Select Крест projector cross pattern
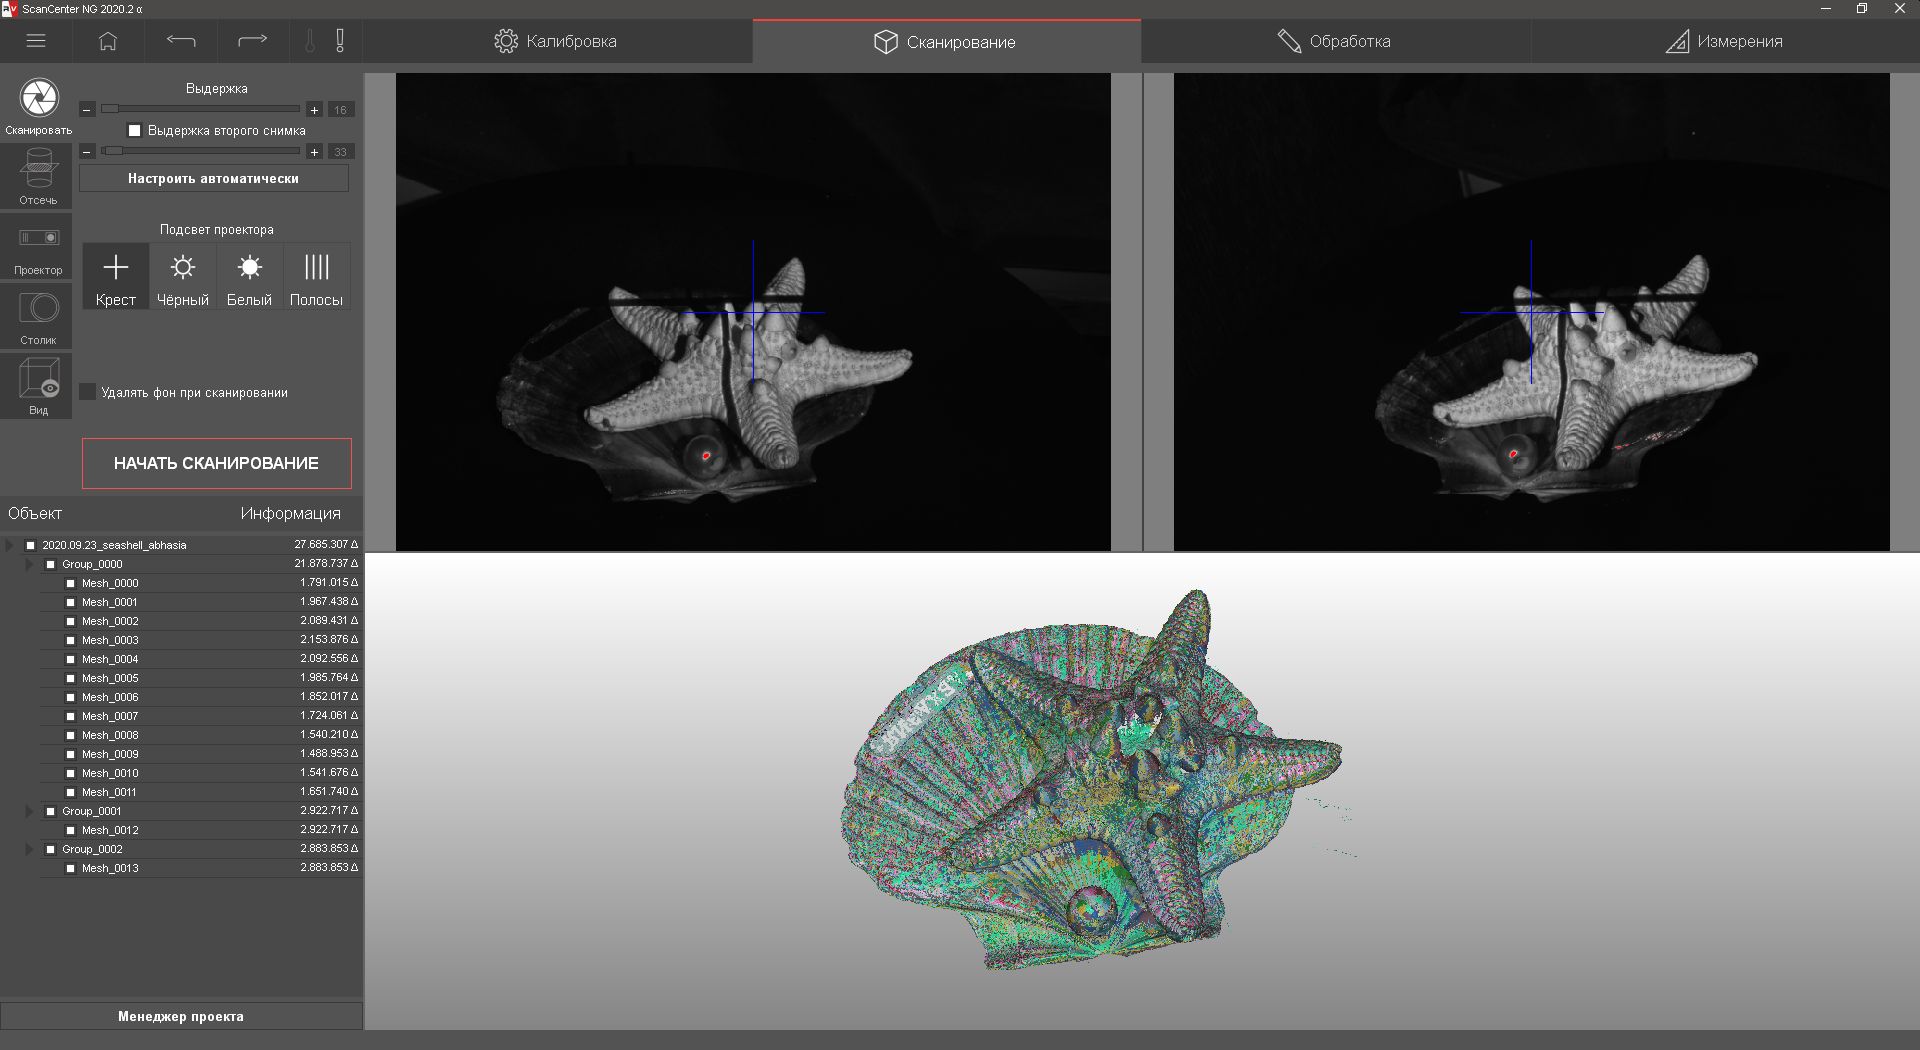The image size is (1920, 1050). point(116,277)
